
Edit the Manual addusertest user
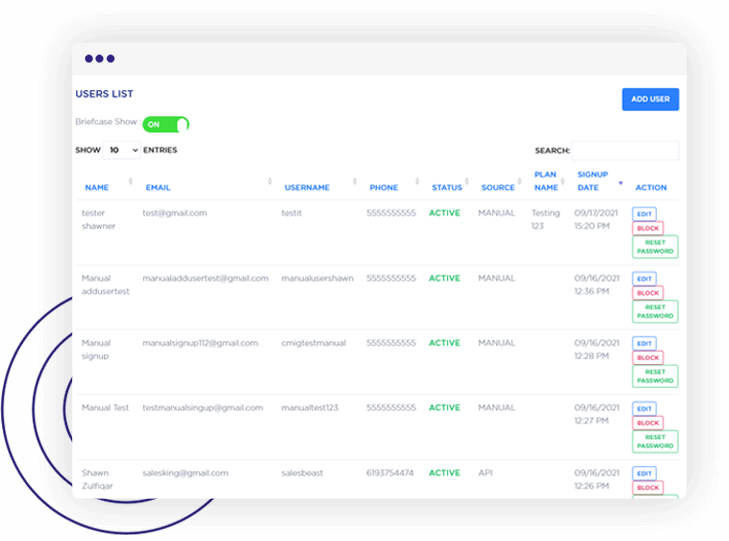pyautogui.click(x=644, y=279)
